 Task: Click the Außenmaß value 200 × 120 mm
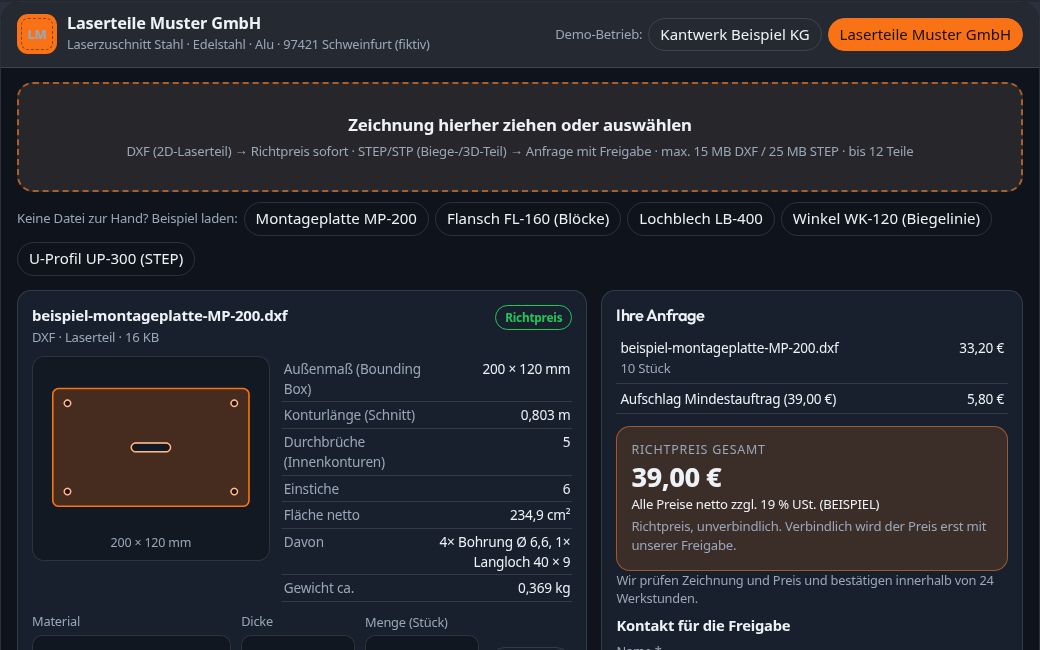(x=526, y=369)
